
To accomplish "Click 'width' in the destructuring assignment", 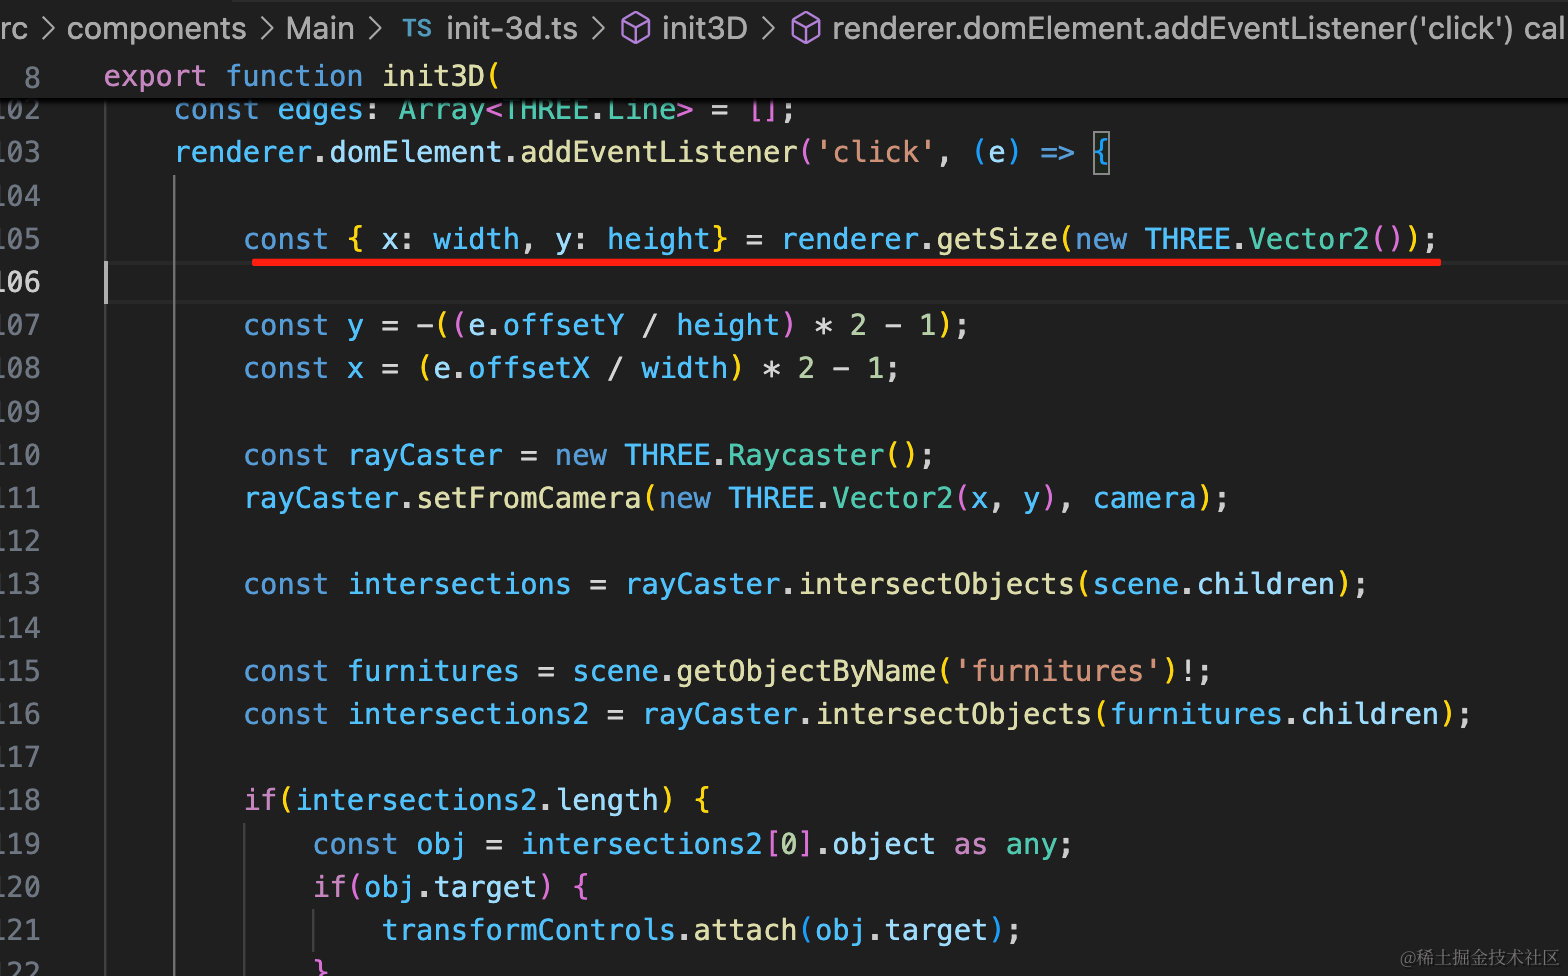I will pyautogui.click(x=477, y=239).
